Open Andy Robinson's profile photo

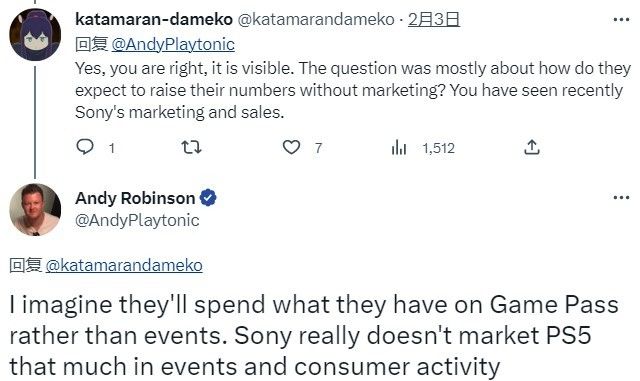(x=35, y=209)
